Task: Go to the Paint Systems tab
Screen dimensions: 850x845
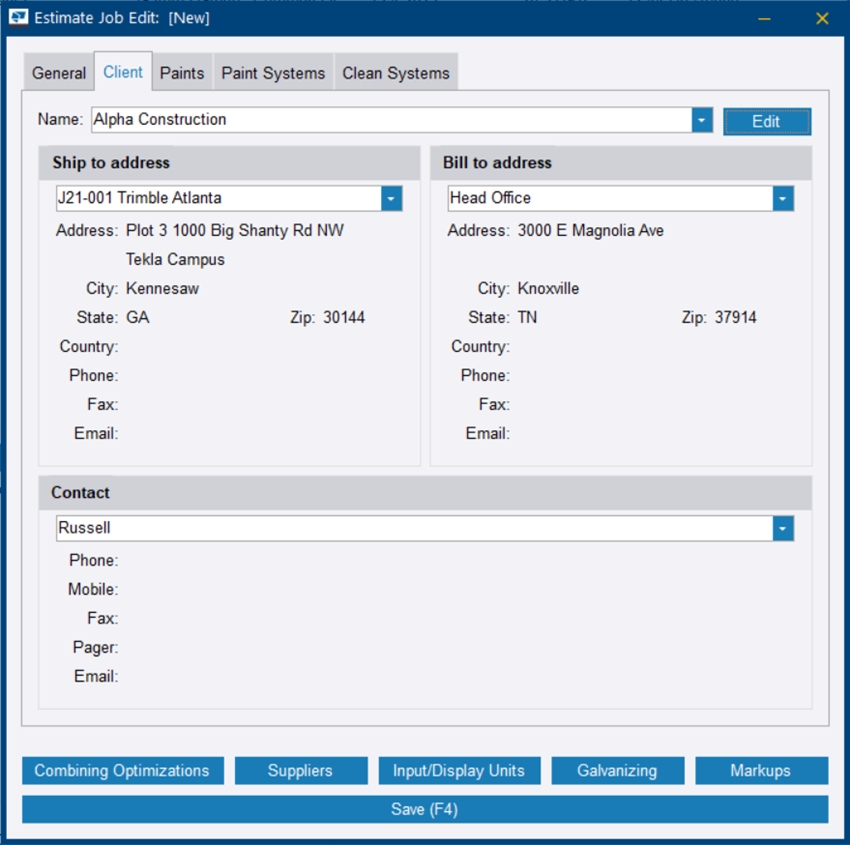Action: [x=273, y=74]
